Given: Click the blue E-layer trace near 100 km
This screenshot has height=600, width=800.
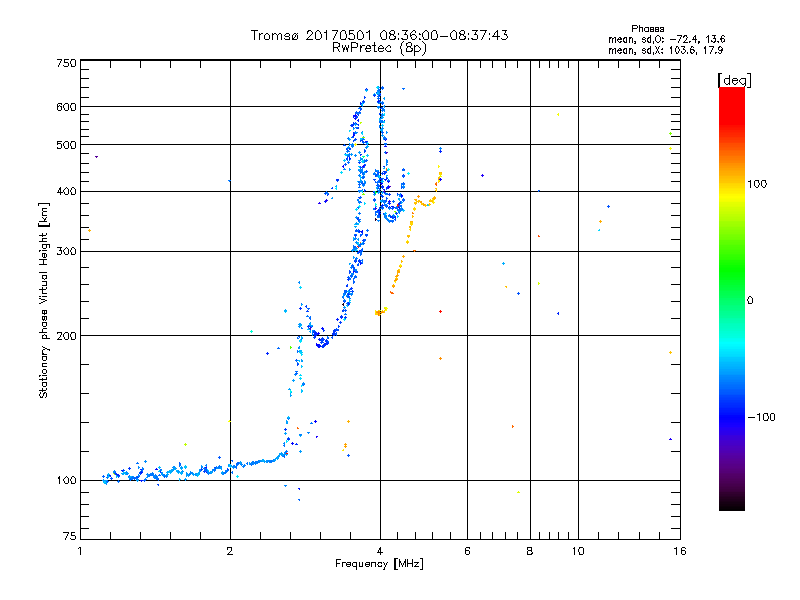Looking at the screenshot, I should [x=194, y=470].
